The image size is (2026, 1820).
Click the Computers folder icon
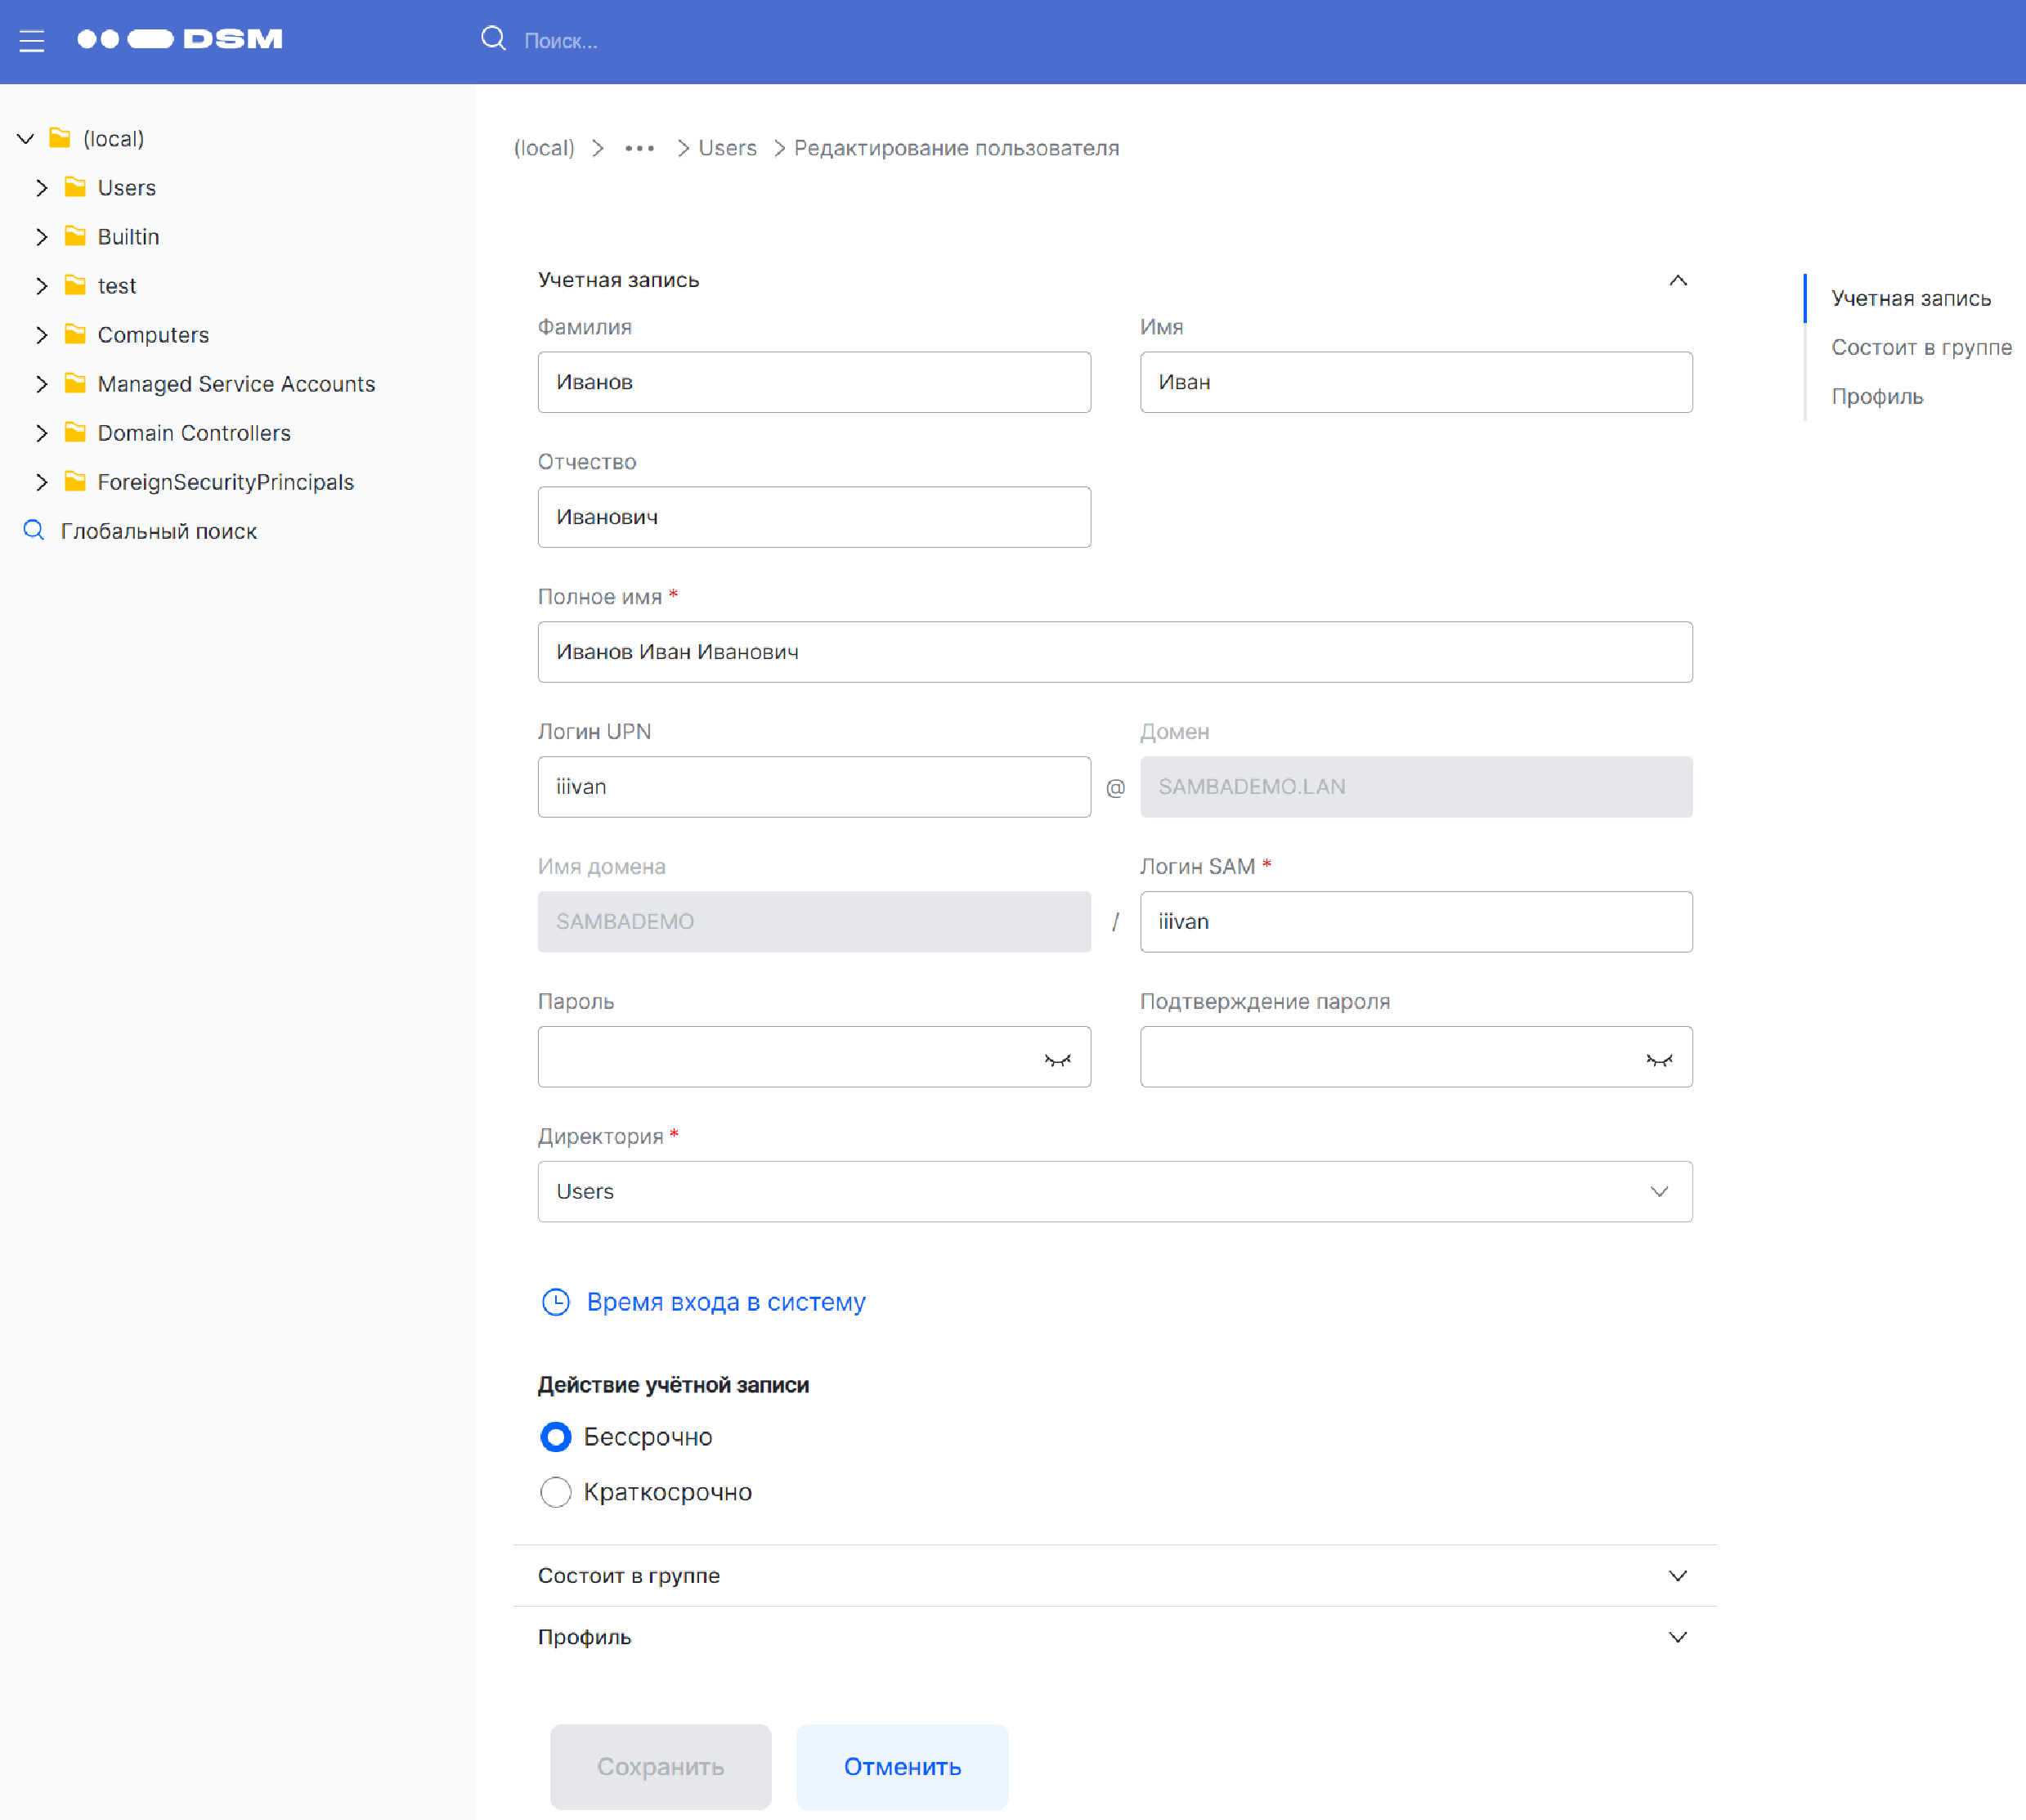(x=75, y=334)
